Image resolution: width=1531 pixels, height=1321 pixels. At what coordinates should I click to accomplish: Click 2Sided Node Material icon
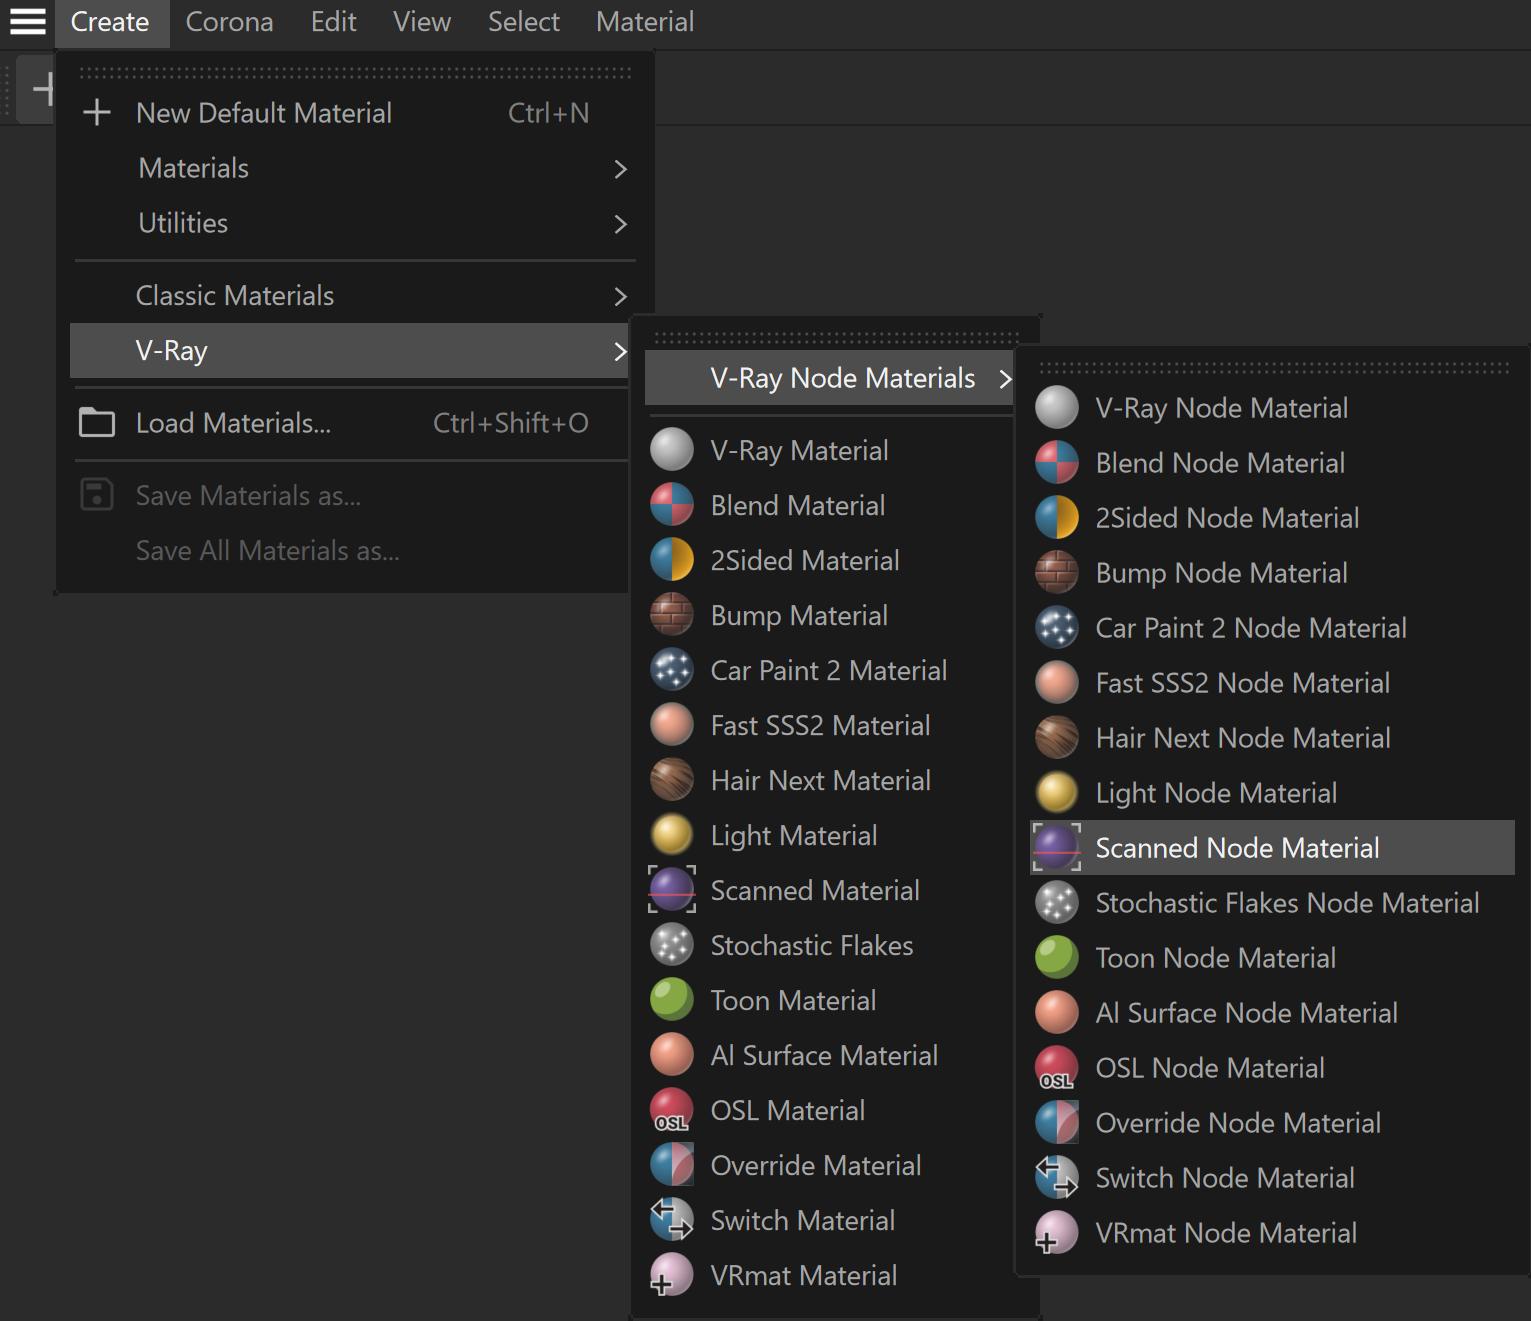click(x=1057, y=518)
